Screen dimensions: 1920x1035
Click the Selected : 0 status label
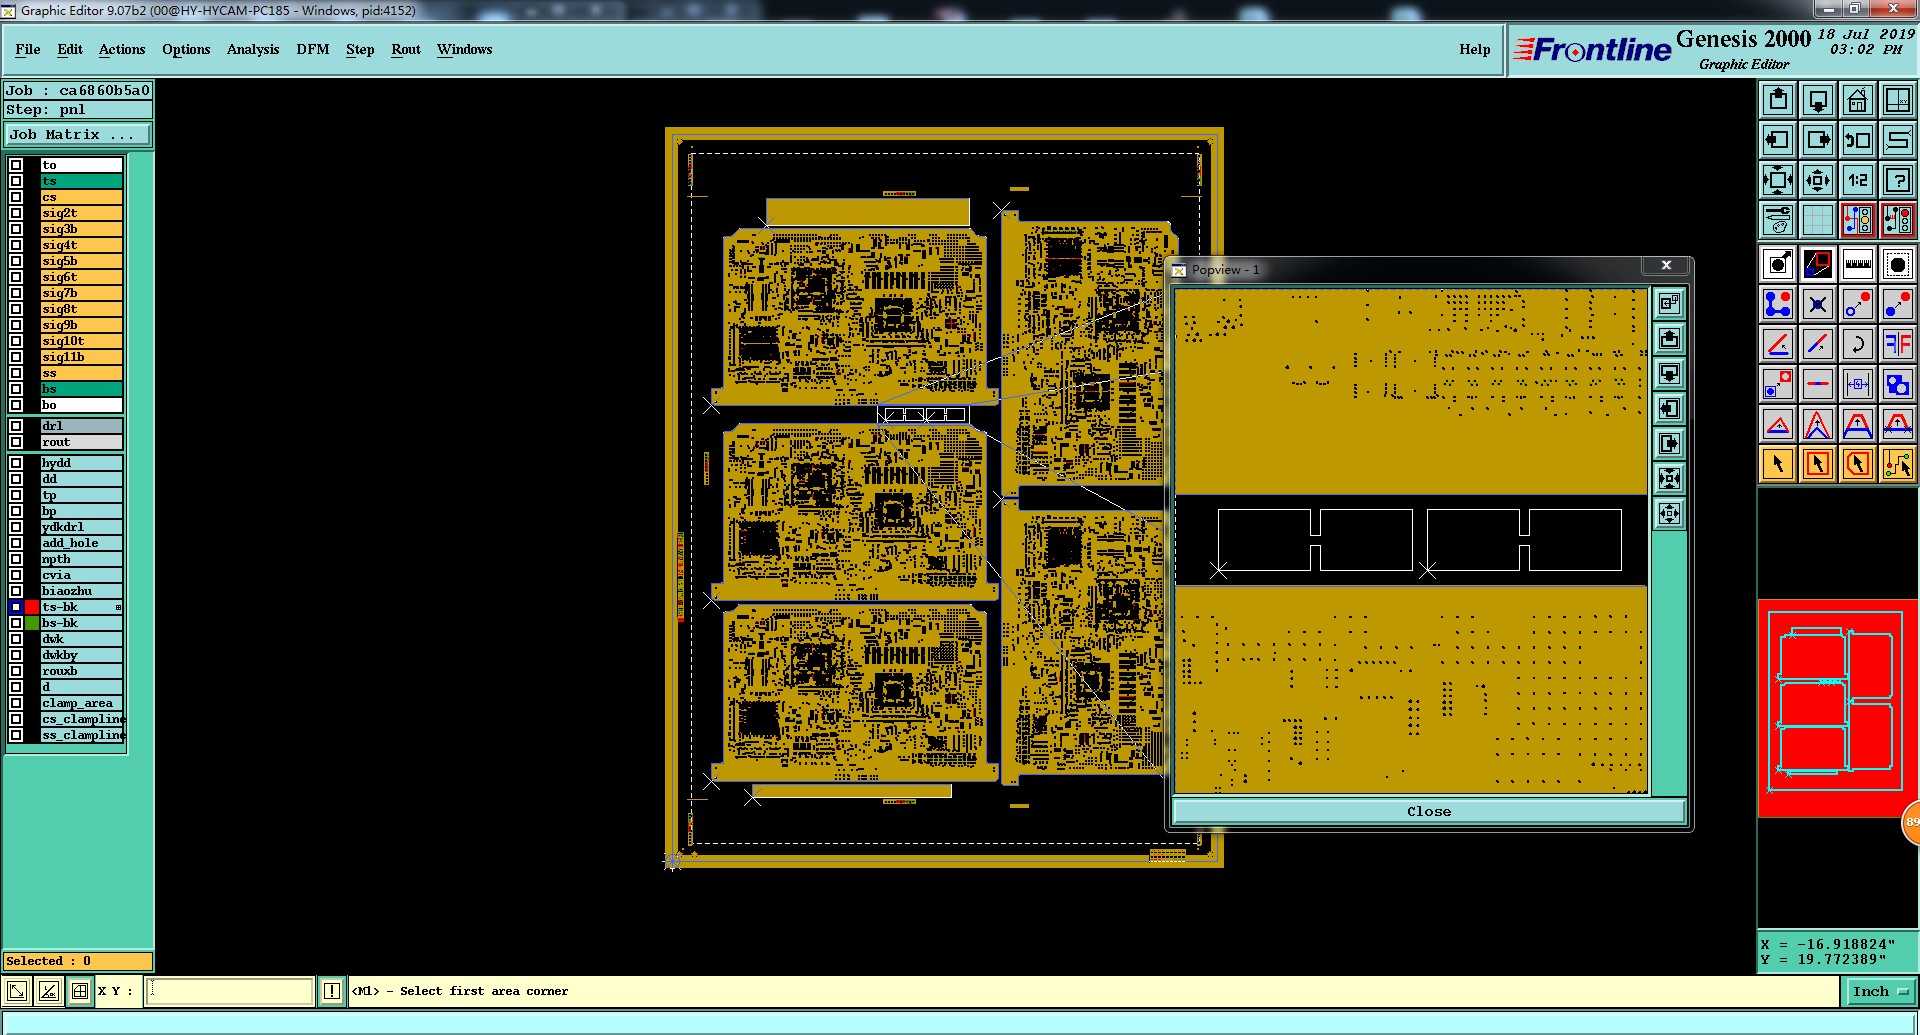(78, 961)
